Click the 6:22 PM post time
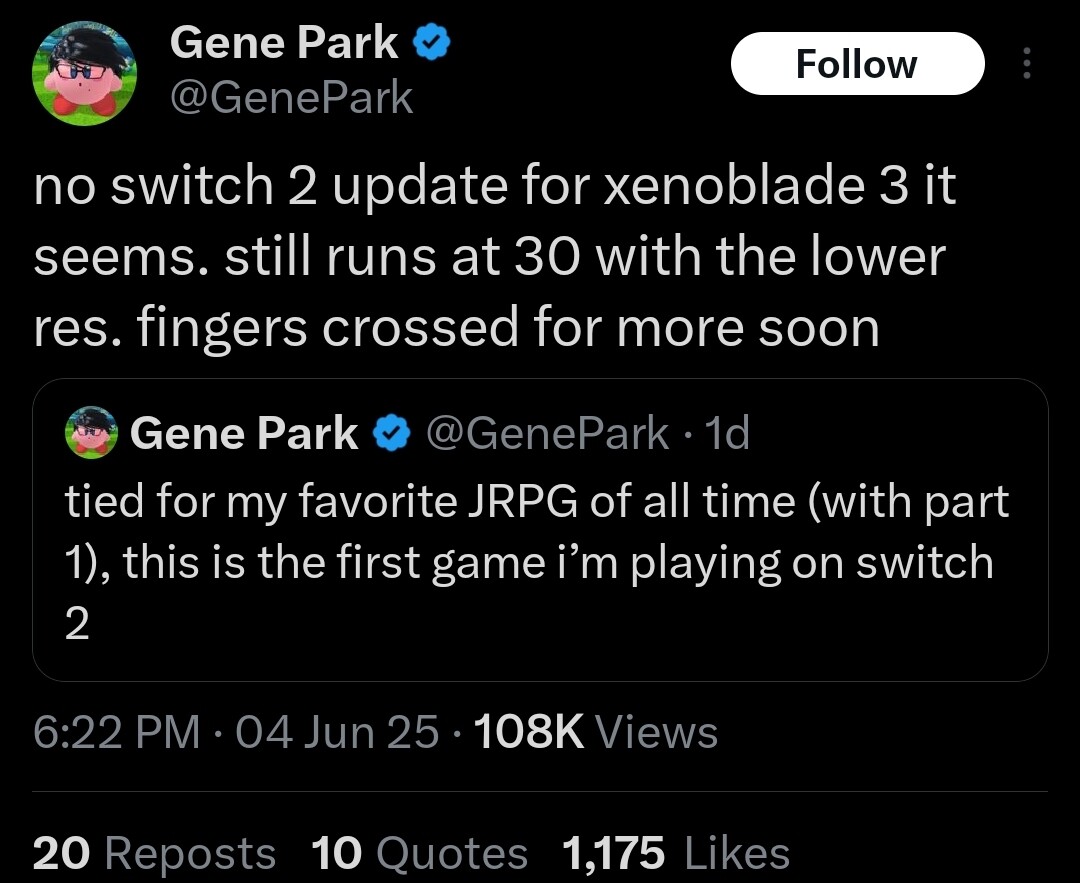The height and width of the screenshot is (883, 1080). click(x=116, y=732)
